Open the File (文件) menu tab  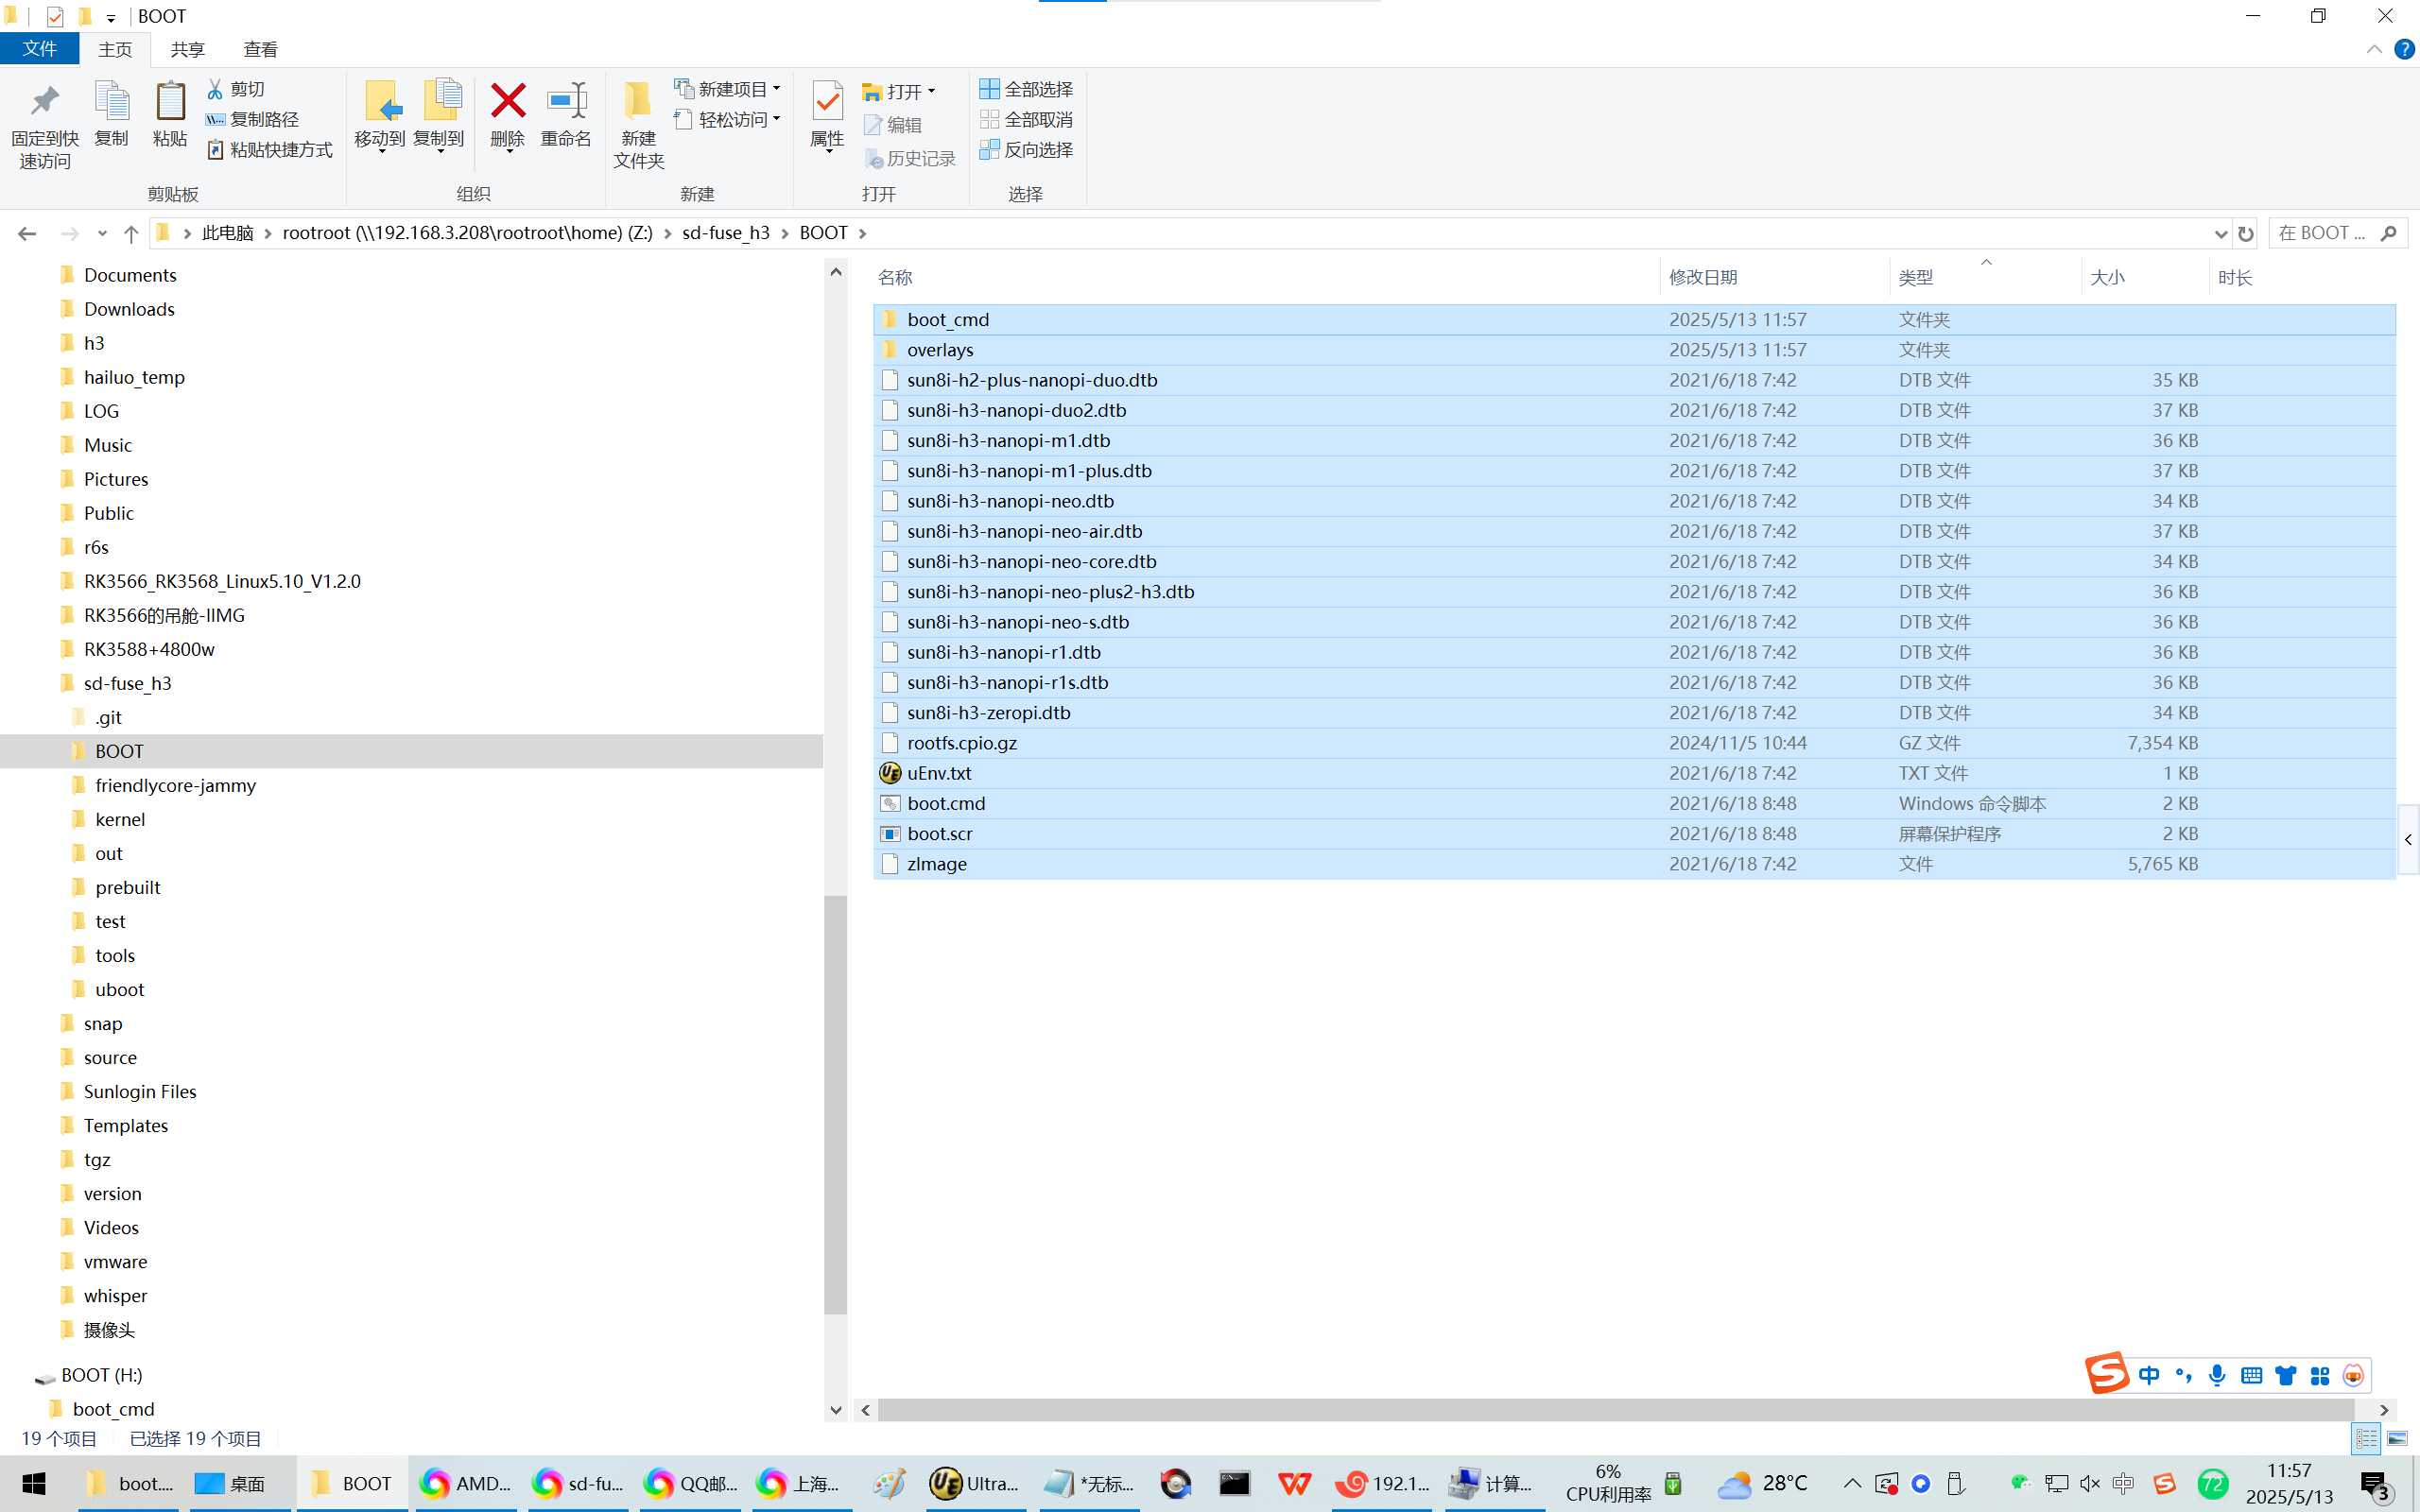click(40, 49)
